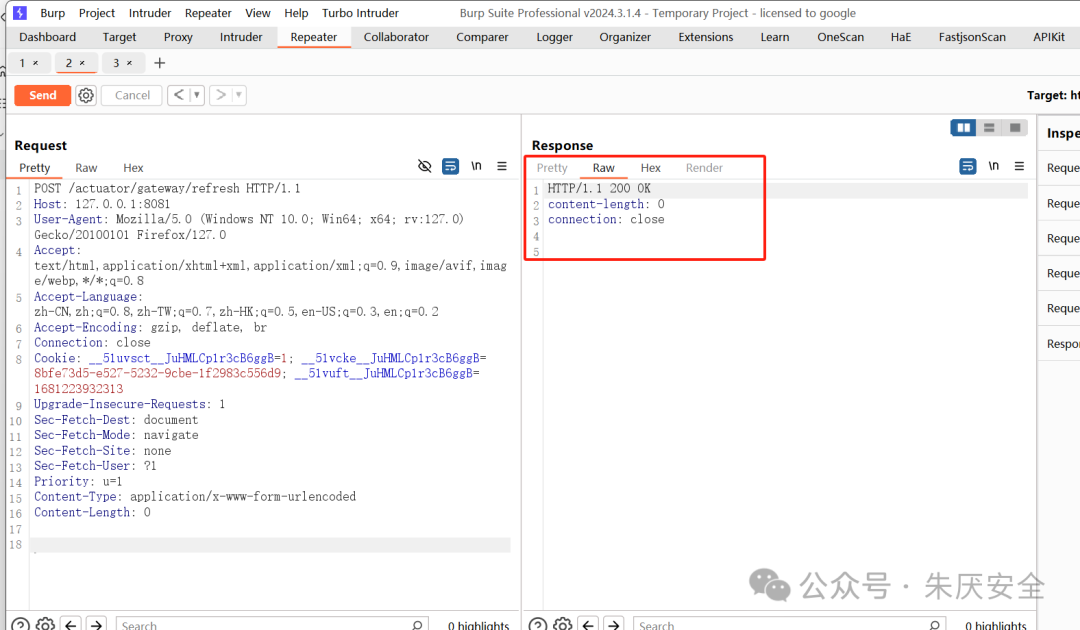Switch to the Proxy tab
Viewport: 1080px width, 630px height.
click(x=178, y=37)
